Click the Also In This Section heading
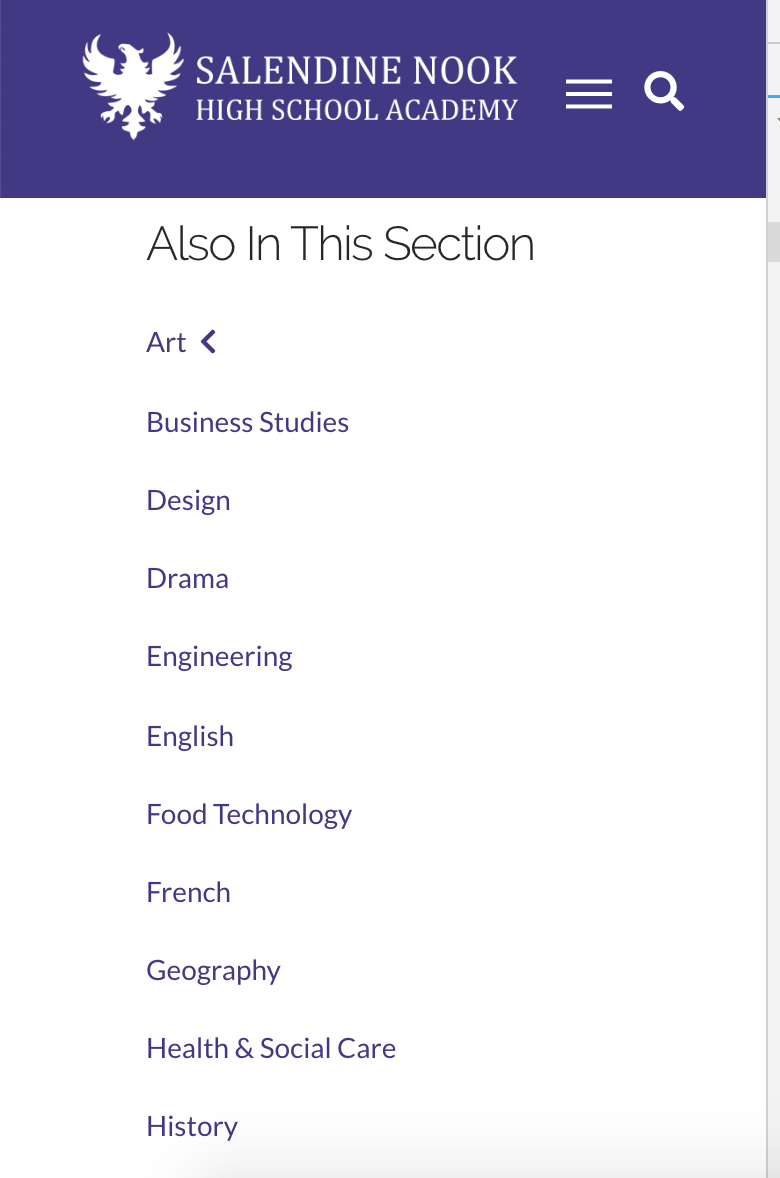 point(340,244)
